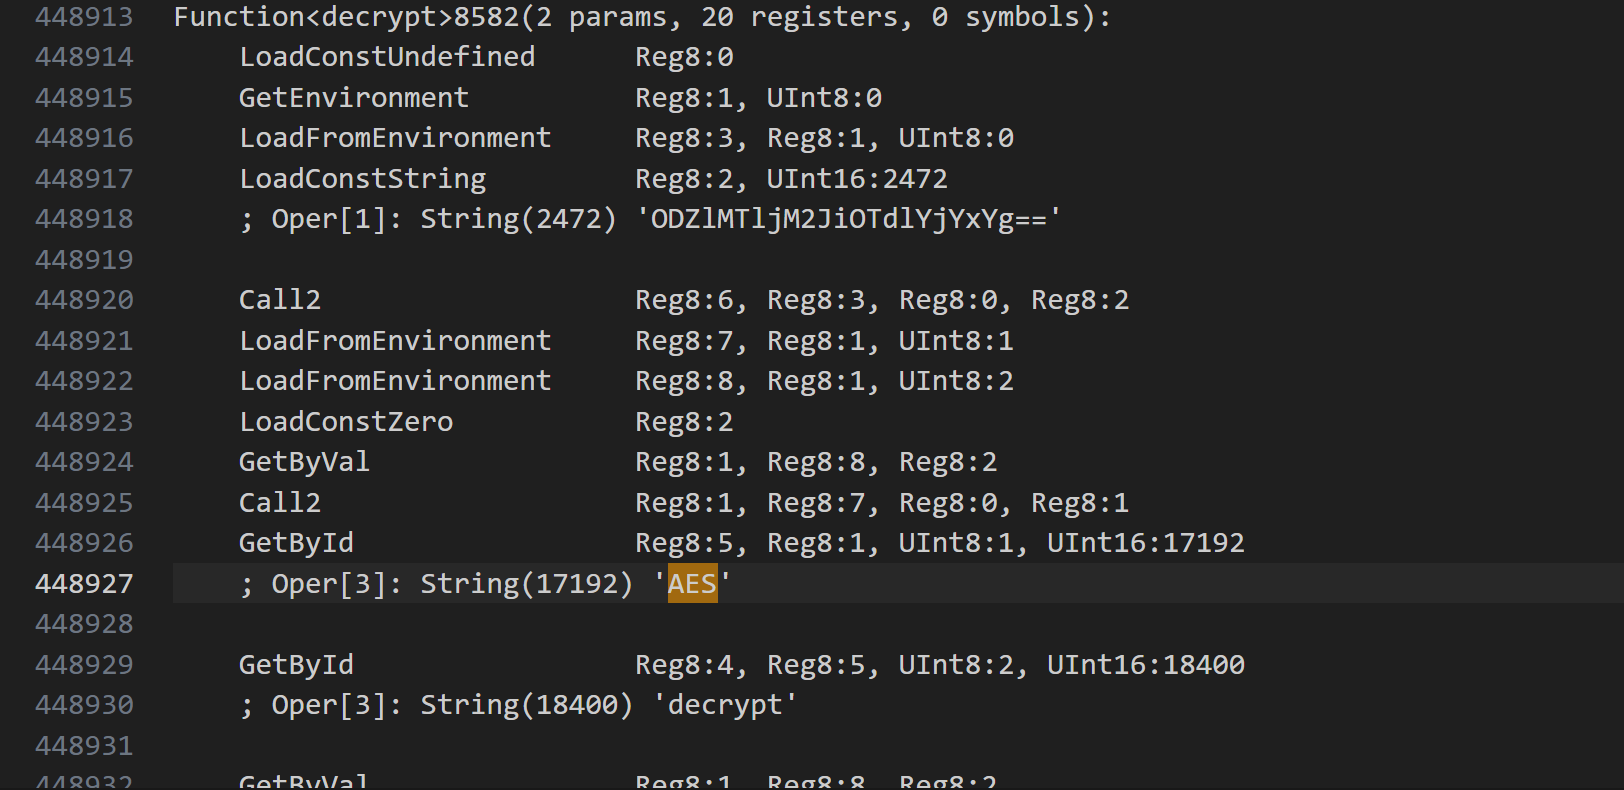
Task: Click the GetEnvironment opcode
Action: coord(353,98)
